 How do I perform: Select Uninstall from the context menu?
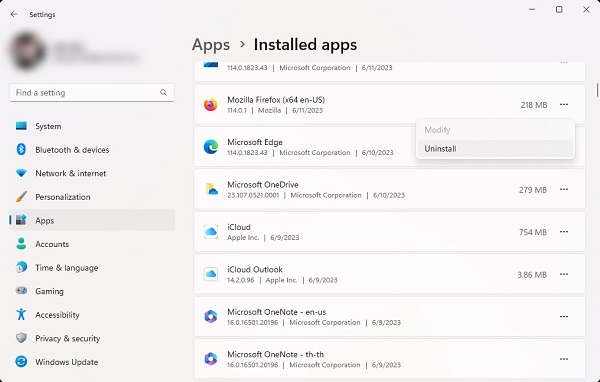(x=495, y=149)
